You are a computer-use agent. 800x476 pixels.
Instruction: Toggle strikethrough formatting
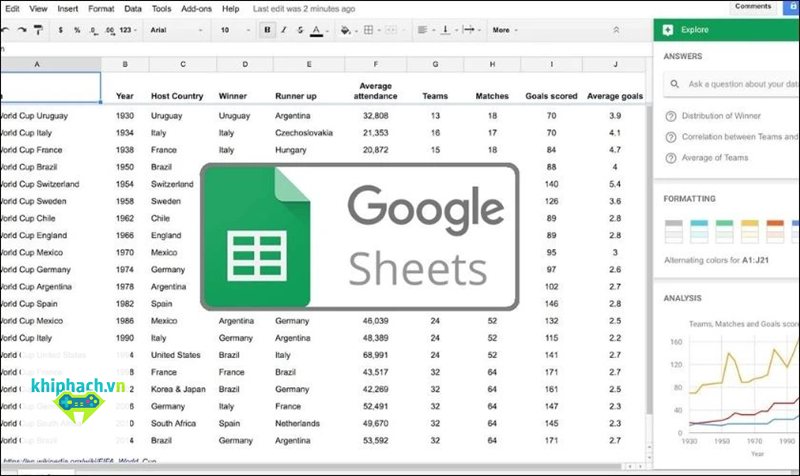pyautogui.click(x=300, y=30)
